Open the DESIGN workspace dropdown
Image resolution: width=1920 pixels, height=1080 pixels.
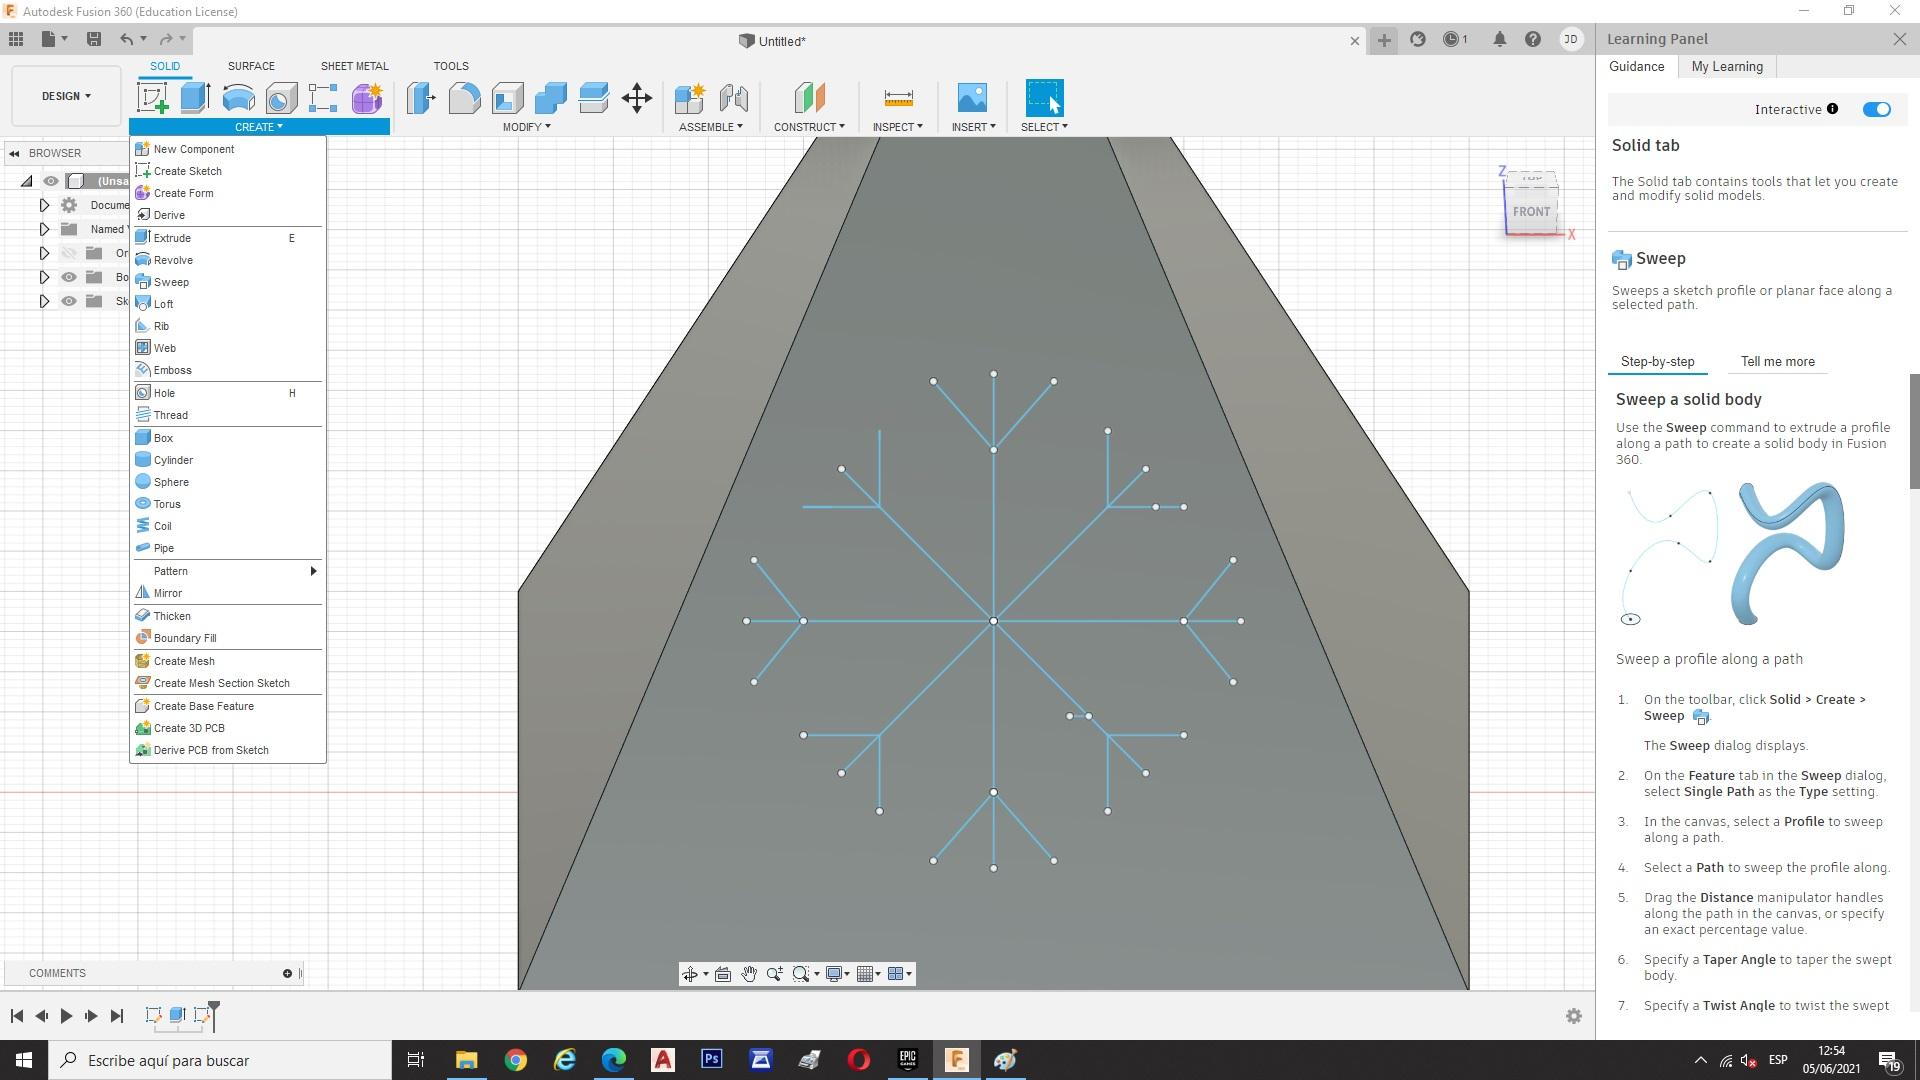pyautogui.click(x=66, y=96)
